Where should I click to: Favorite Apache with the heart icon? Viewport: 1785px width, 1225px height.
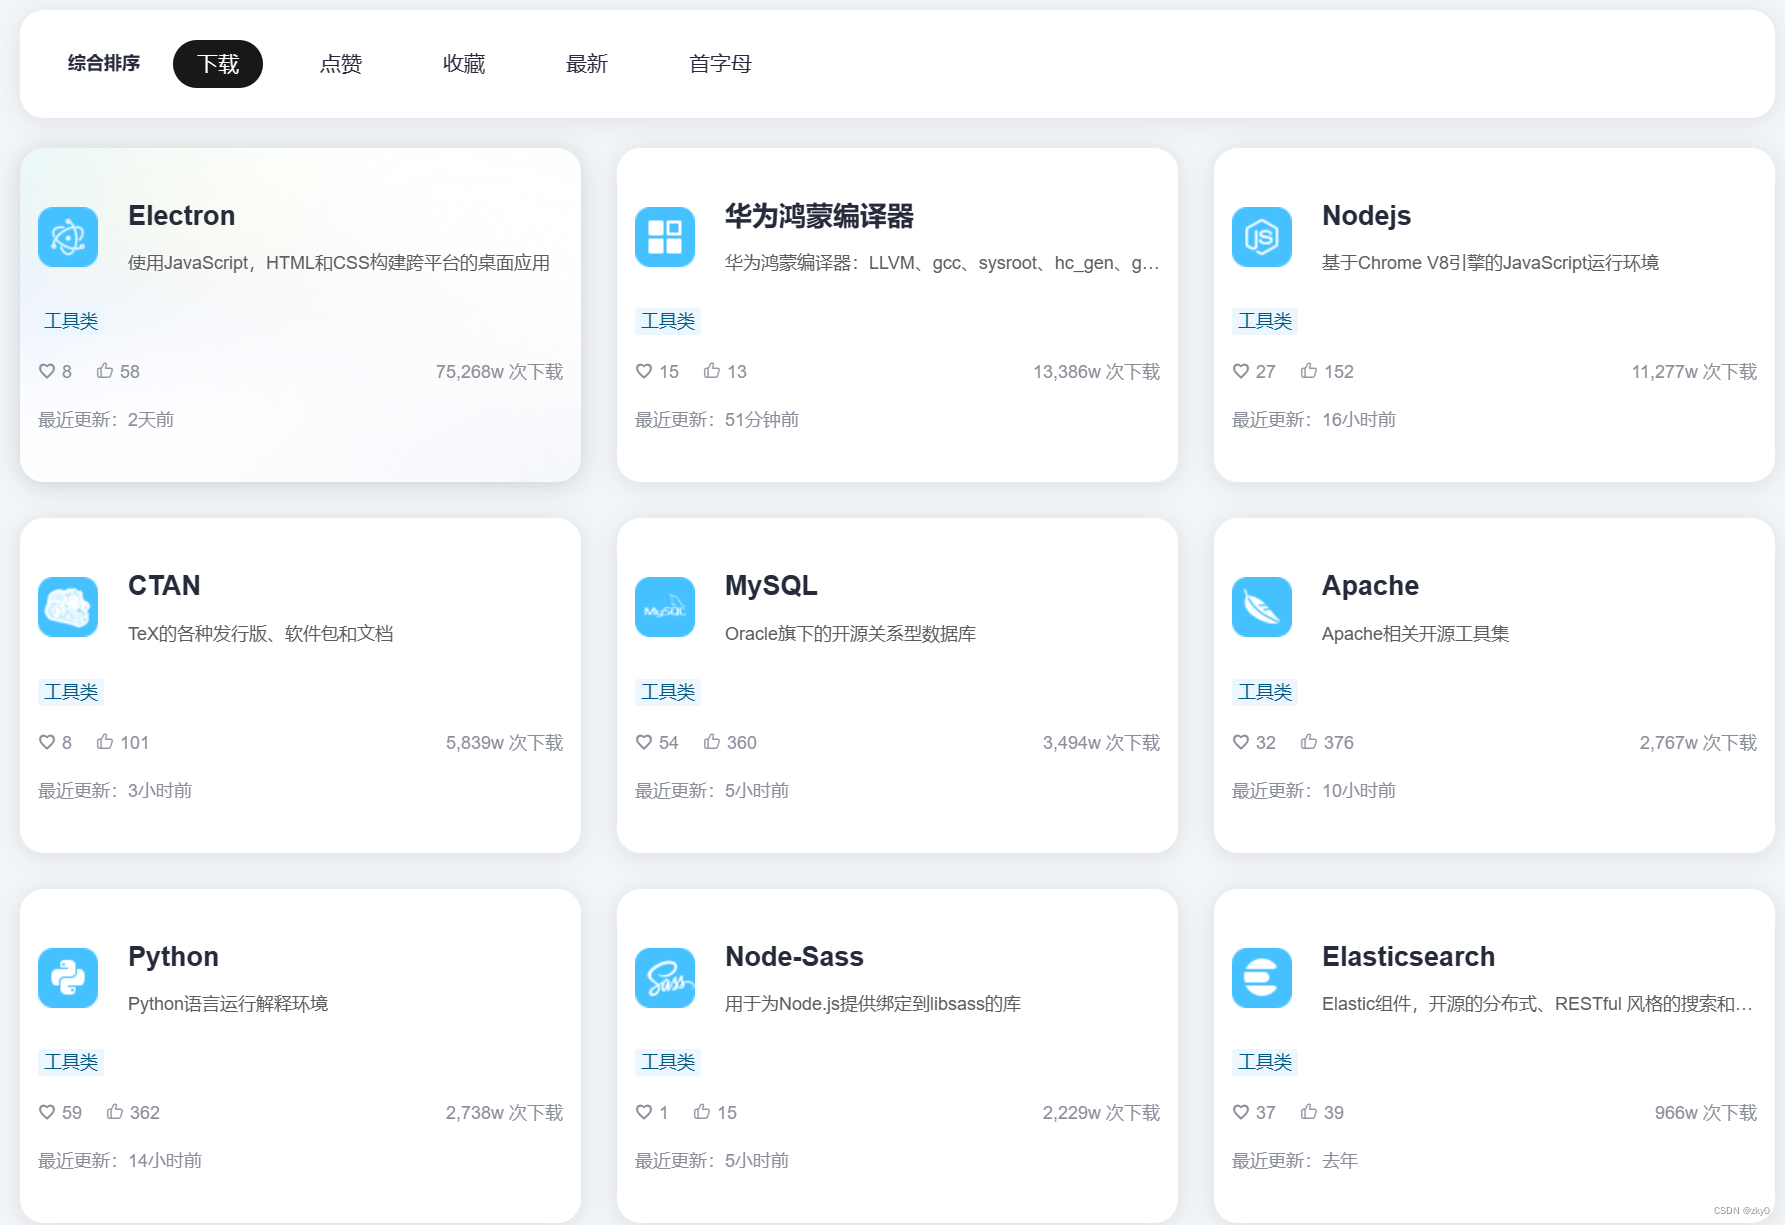[x=1241, y=742]
